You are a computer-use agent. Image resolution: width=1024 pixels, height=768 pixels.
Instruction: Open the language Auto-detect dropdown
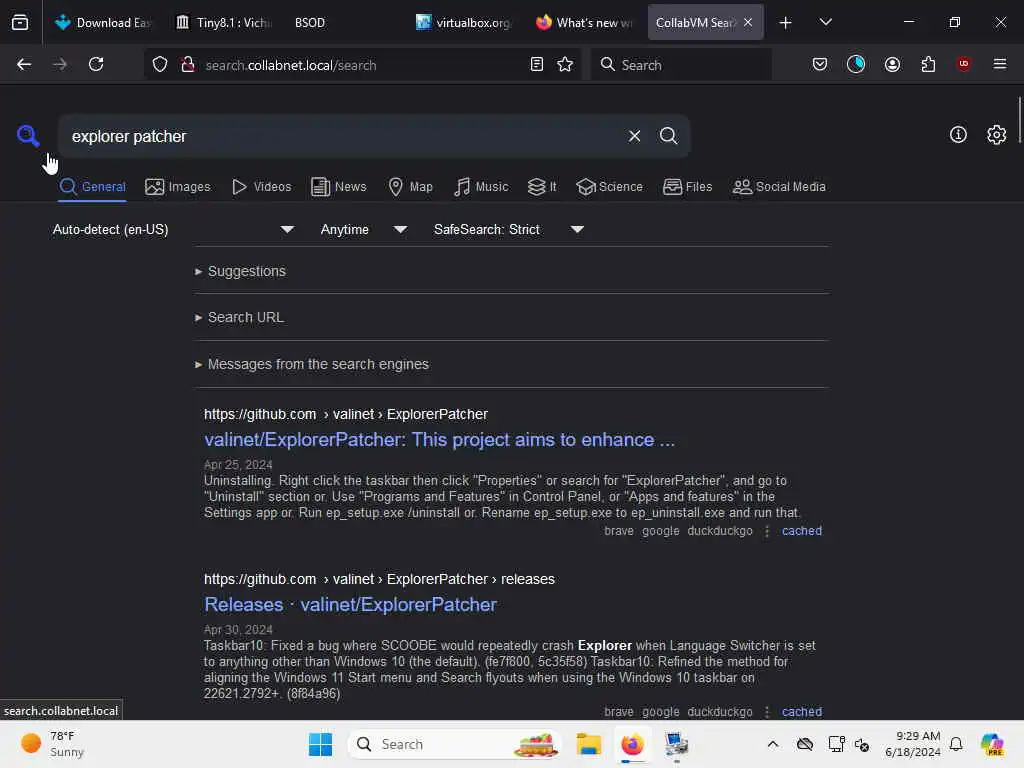coord(173,229)
